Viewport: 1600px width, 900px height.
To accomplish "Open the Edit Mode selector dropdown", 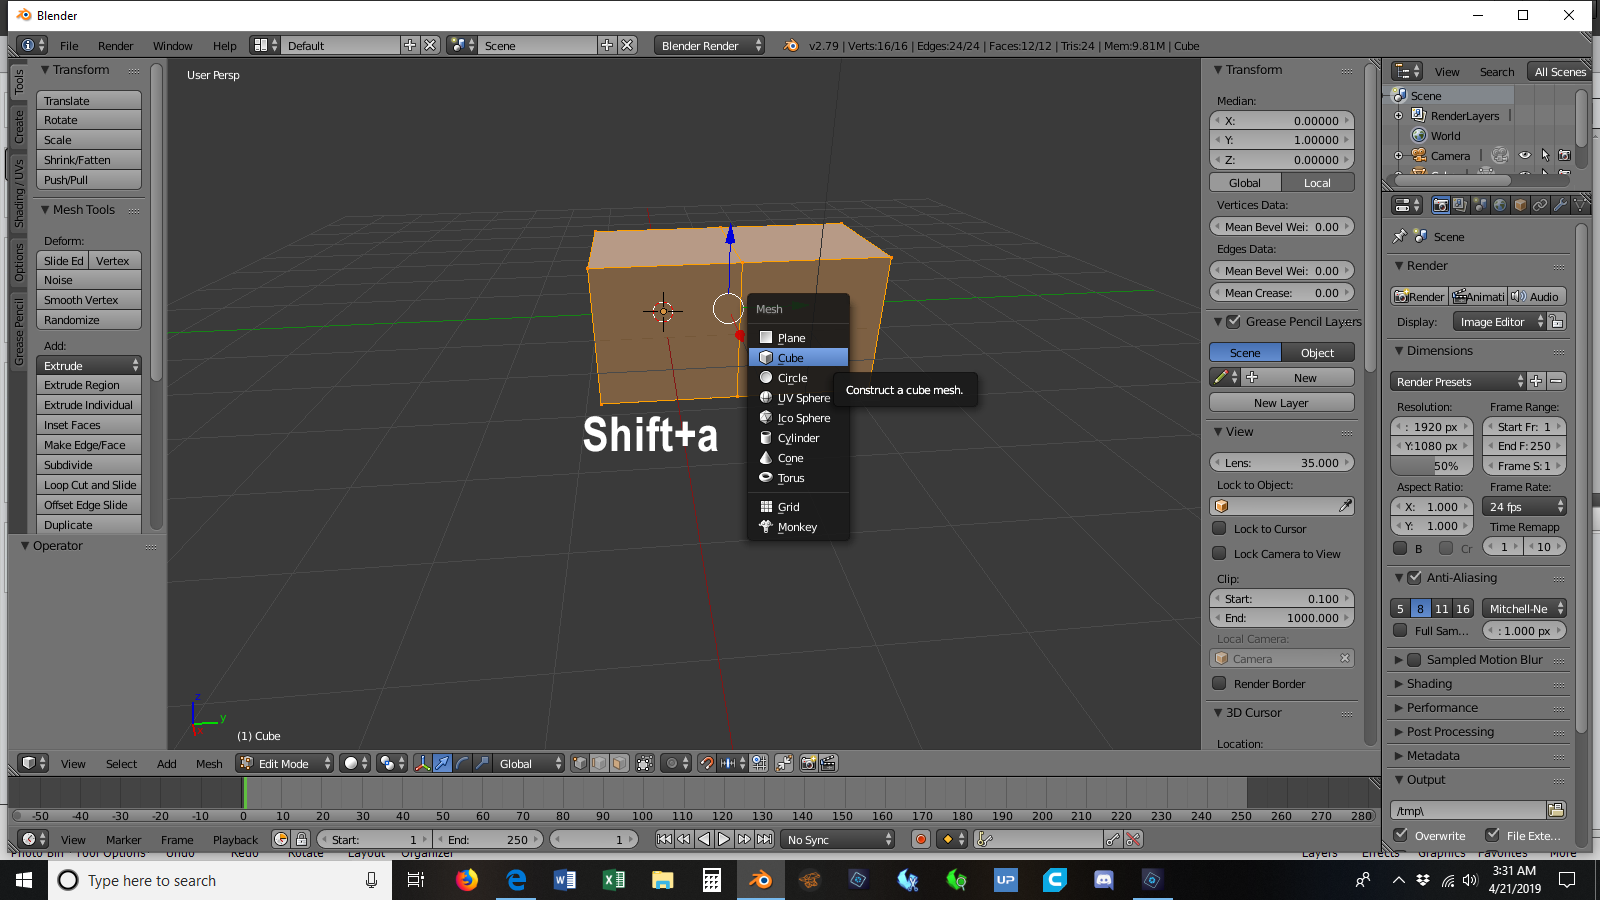I will point(285,763).
